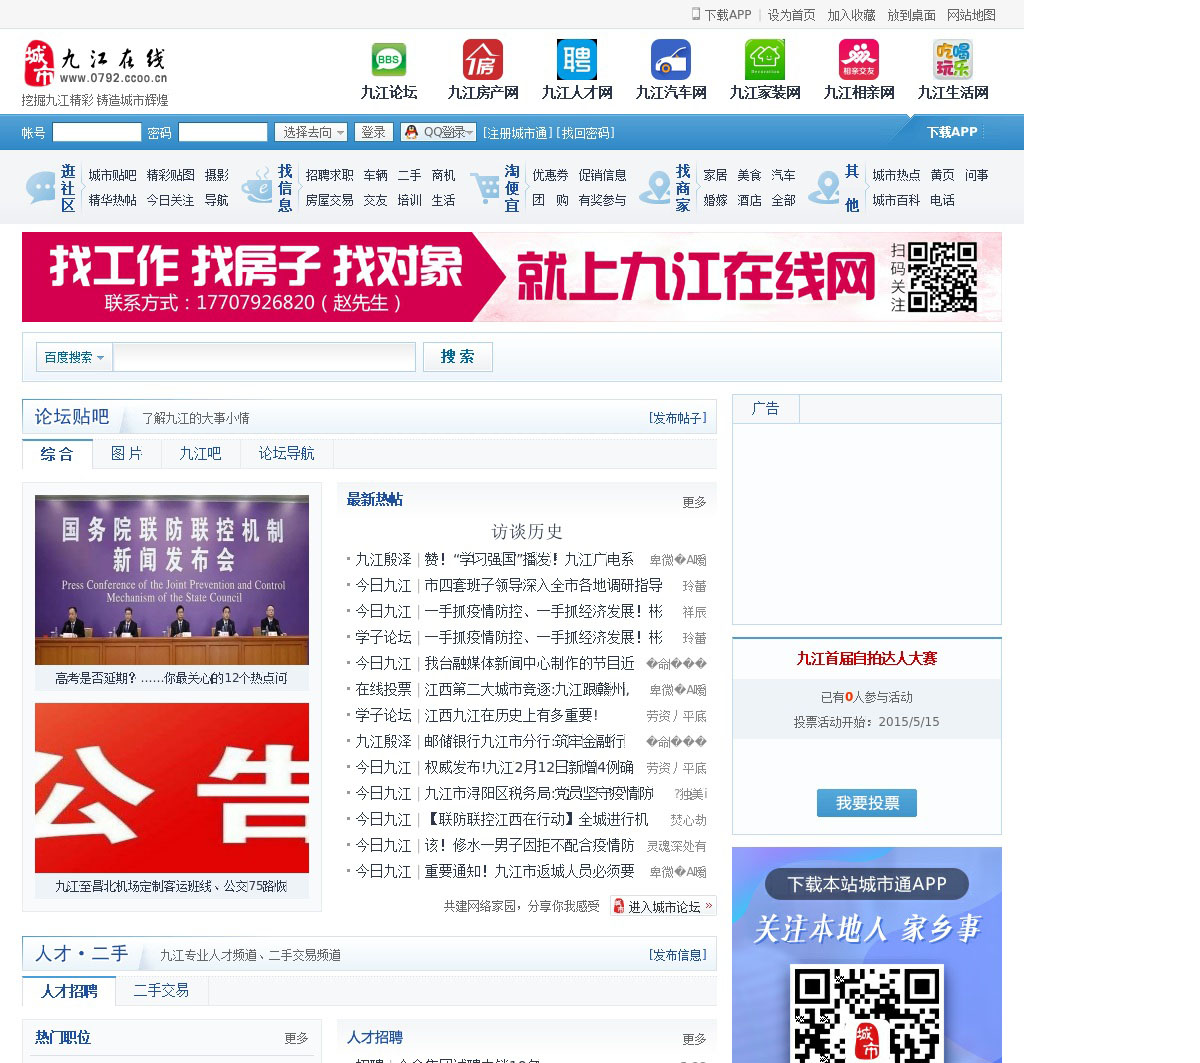
Task: Open the 九江家装网 green icon
Action: [765, 60]
